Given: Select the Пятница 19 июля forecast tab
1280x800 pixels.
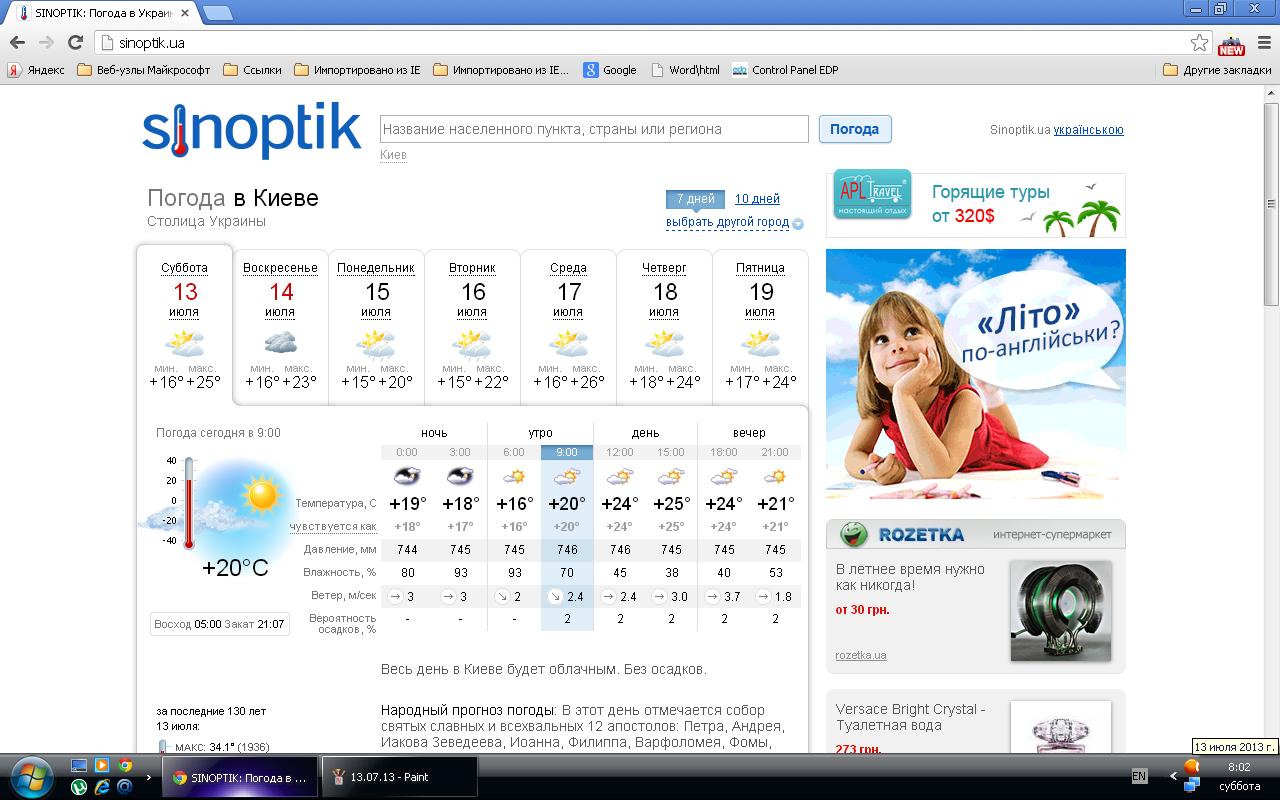Looking at the screenshot, I should pyautogui.click(x=760, y=326).
